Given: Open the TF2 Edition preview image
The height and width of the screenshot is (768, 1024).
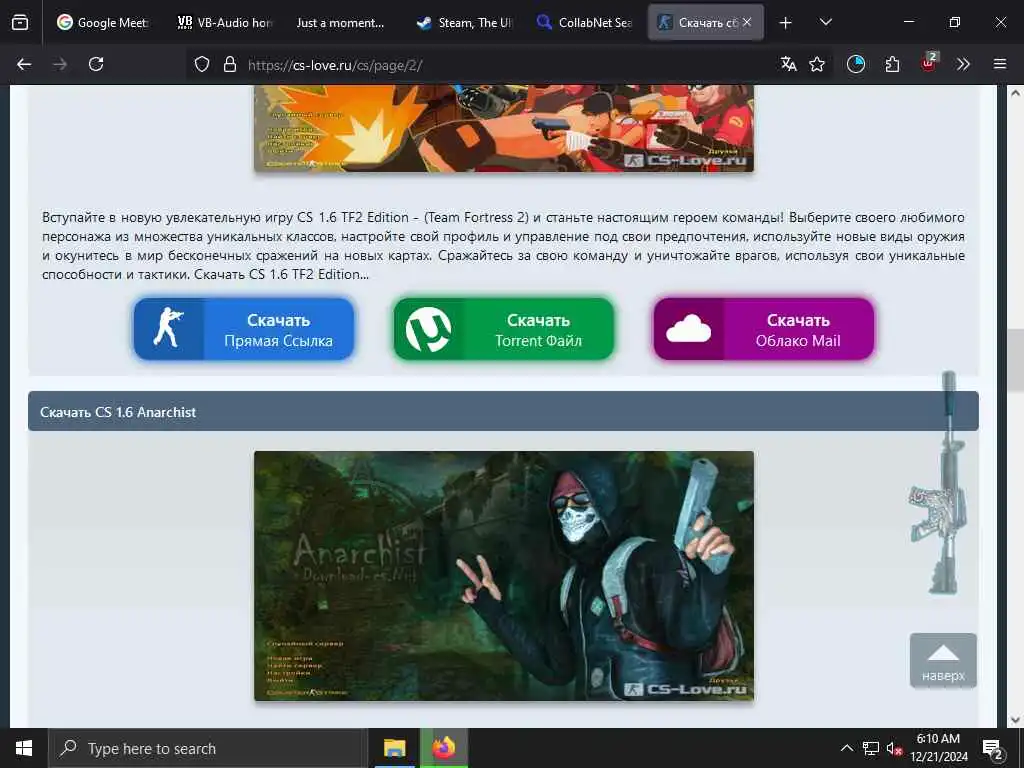Looking at the screenshot, I should click(504, 128).
